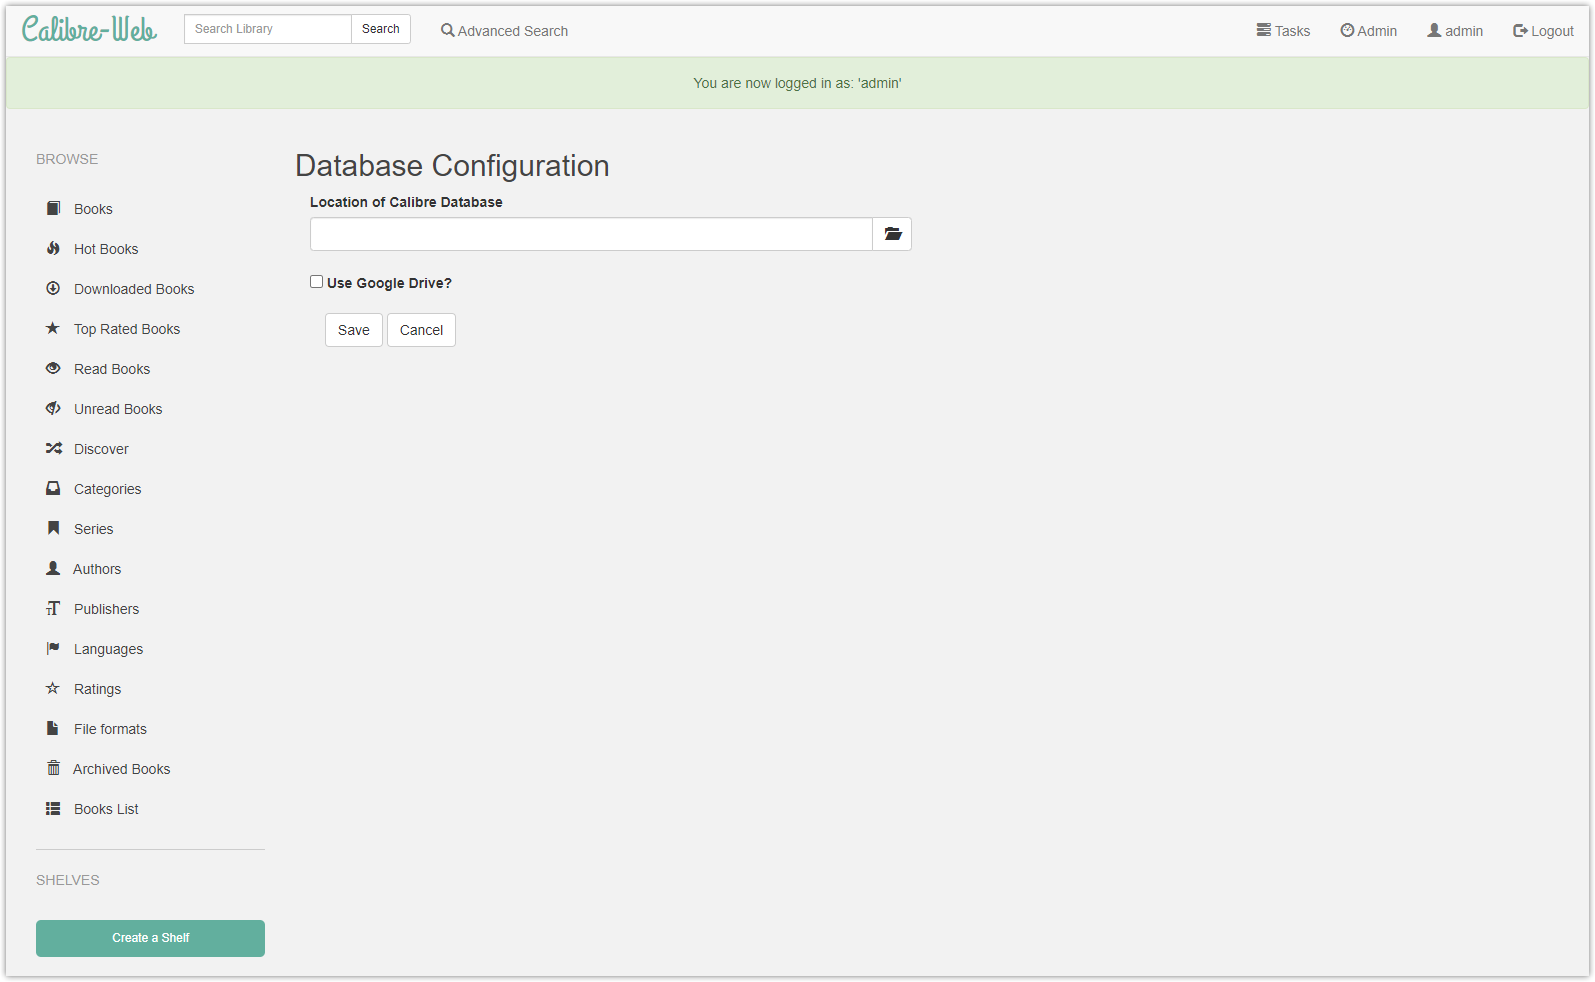Open the Books link in sidebar
1595x982 pixels.
[93, 209]
